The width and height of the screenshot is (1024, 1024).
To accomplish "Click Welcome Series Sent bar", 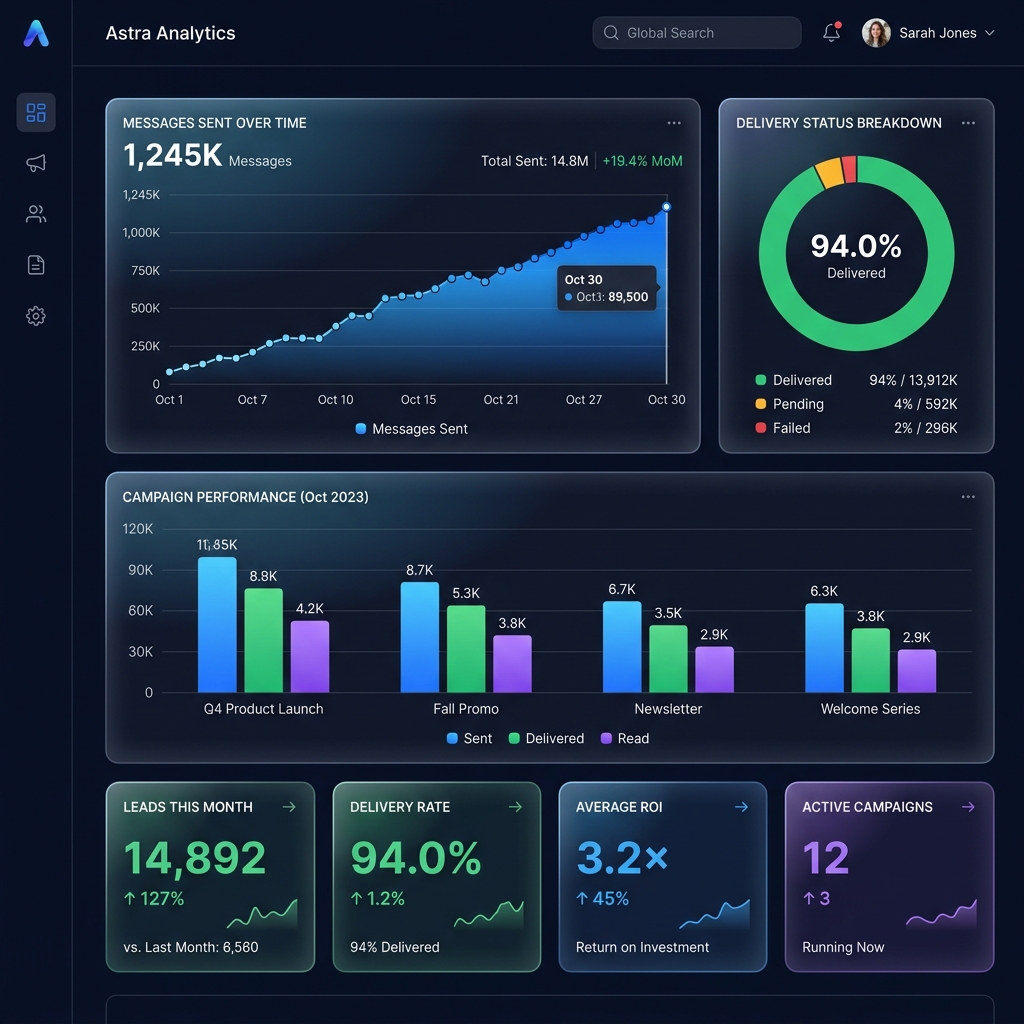I will point(824,648).
